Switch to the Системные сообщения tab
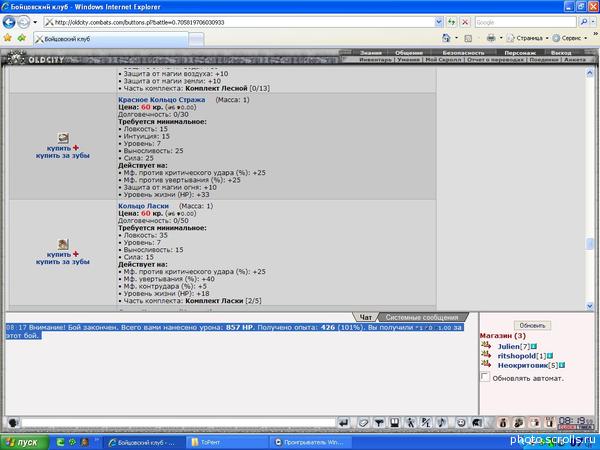The image size is (600, 450). pos(422,317)
